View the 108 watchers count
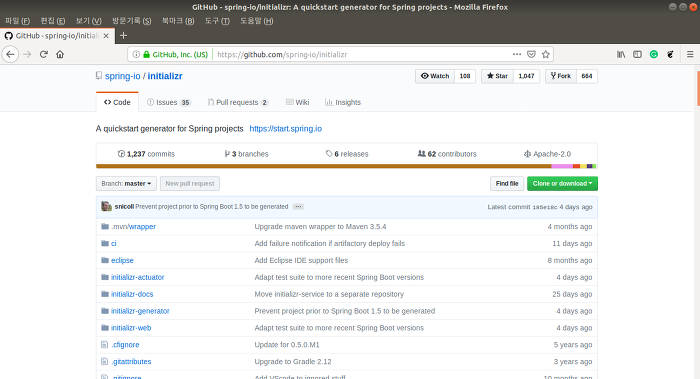The width and height of the screenshot is (700, 379). 465,76
